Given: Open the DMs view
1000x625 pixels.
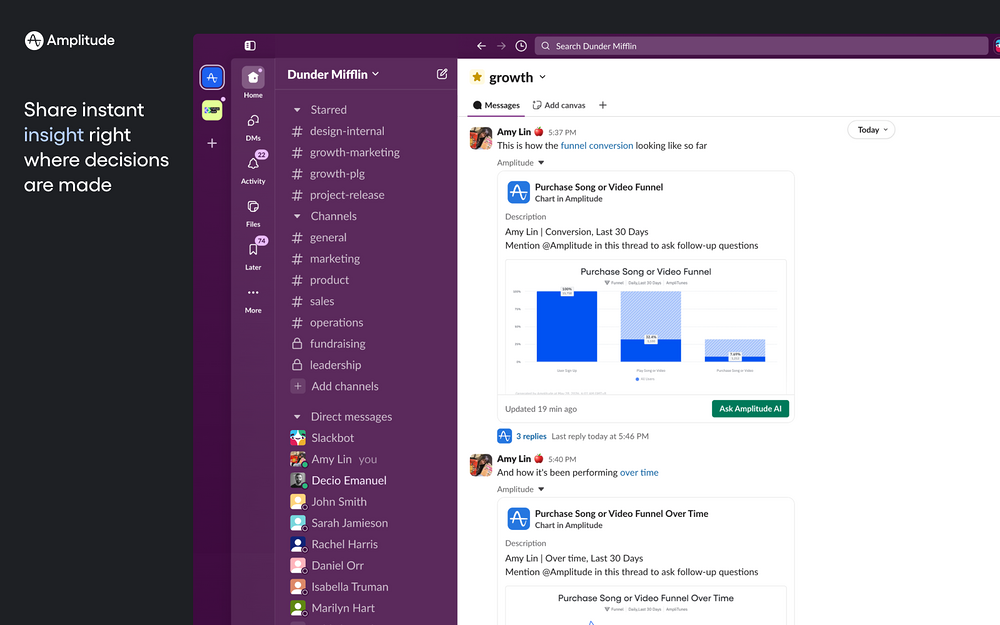Looking at the screenshot, I should point(253,127).
